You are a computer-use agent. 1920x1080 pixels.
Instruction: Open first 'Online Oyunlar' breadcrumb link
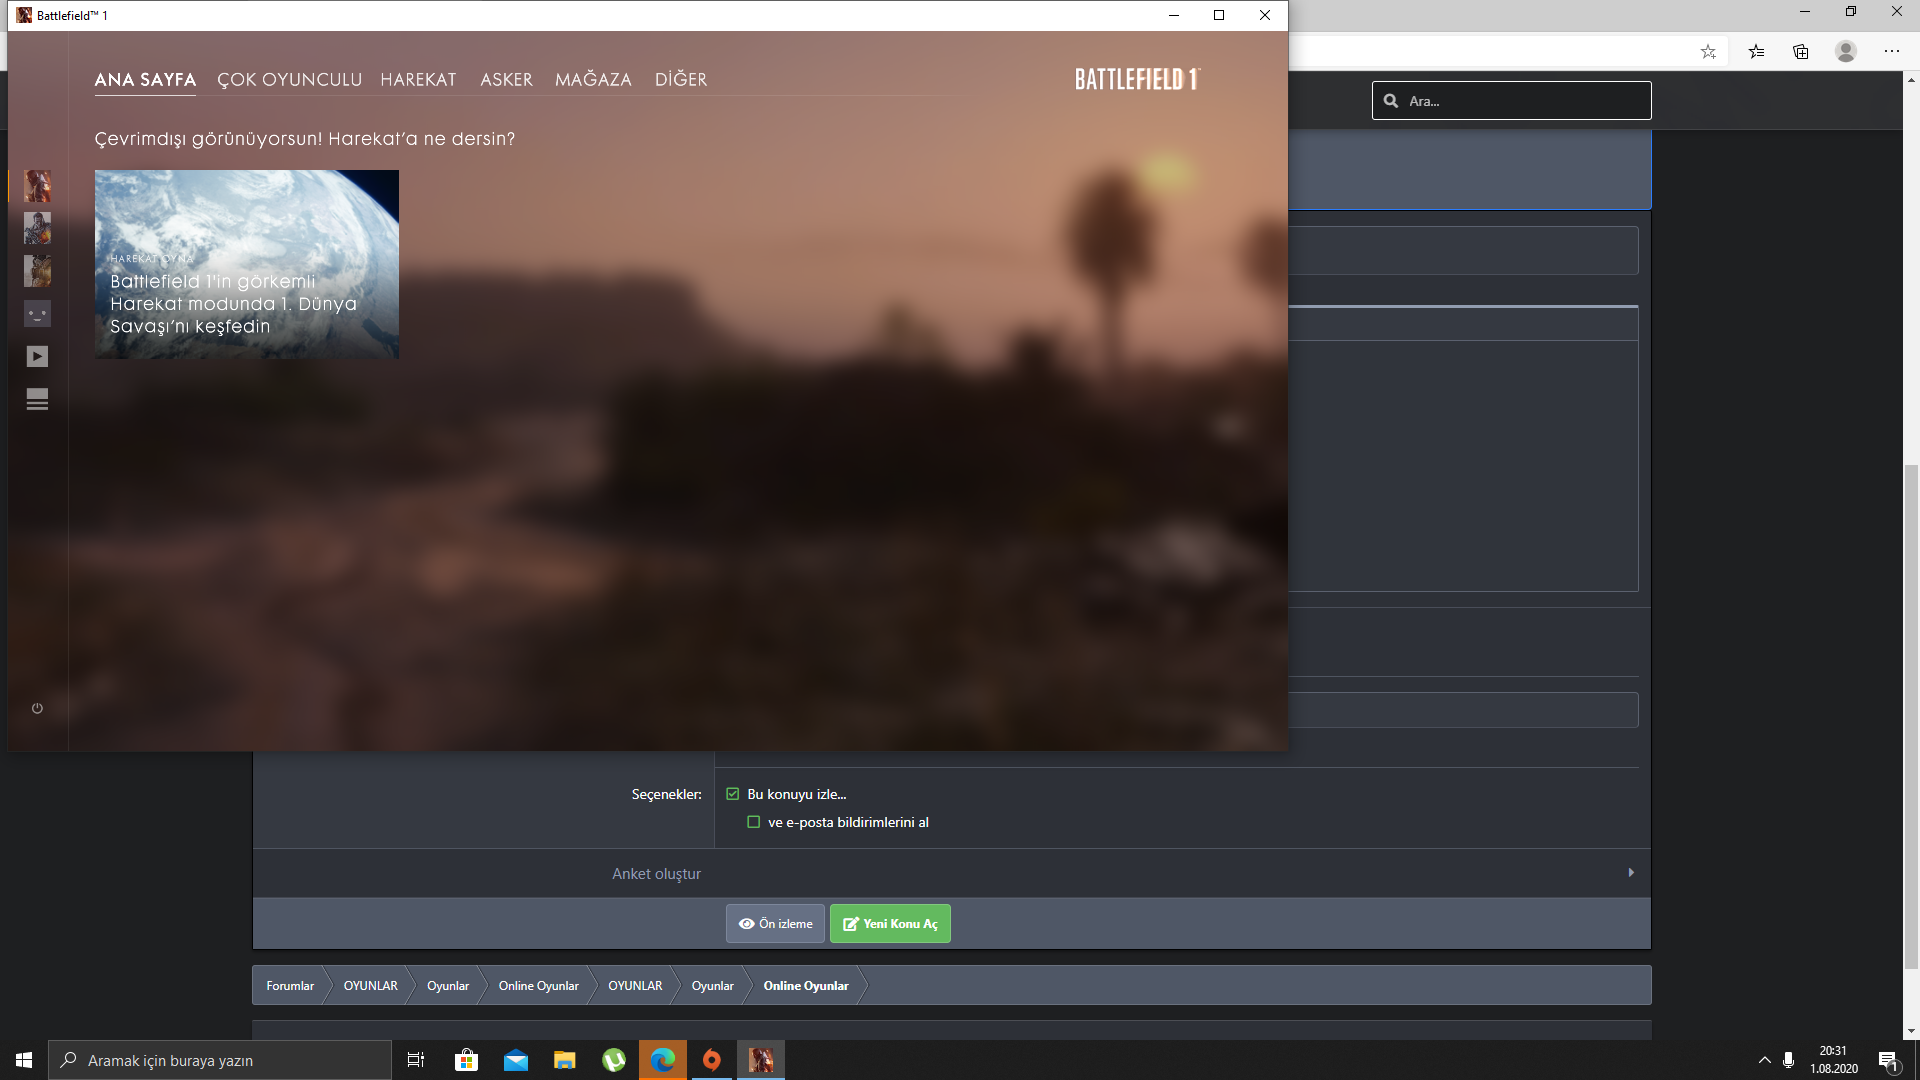[539, 986]
